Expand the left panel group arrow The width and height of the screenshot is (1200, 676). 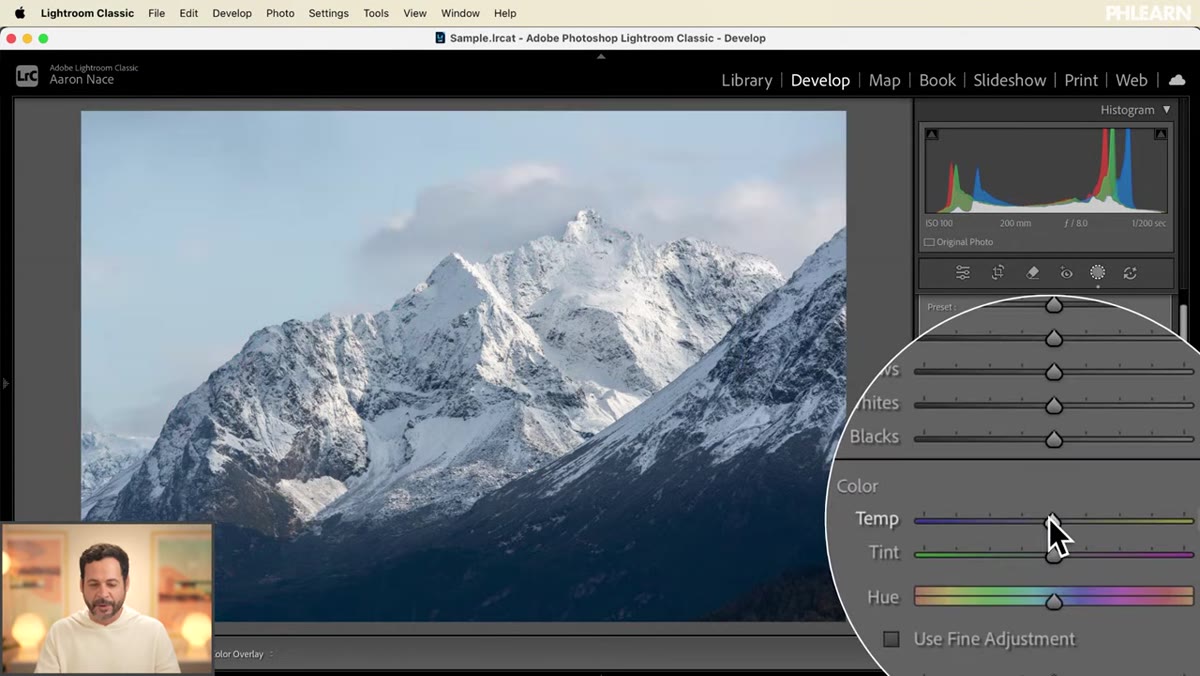[5, 383]
